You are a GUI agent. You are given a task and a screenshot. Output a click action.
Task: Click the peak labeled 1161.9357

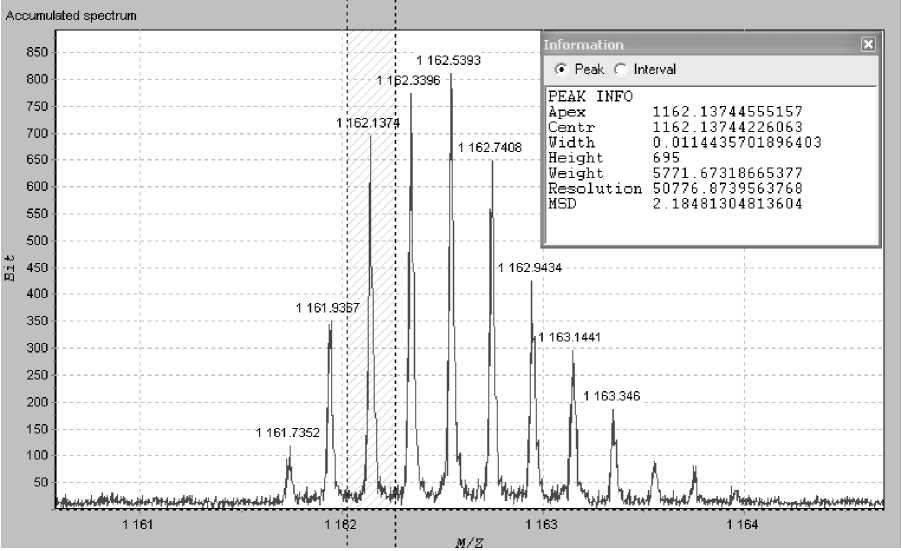328,308
